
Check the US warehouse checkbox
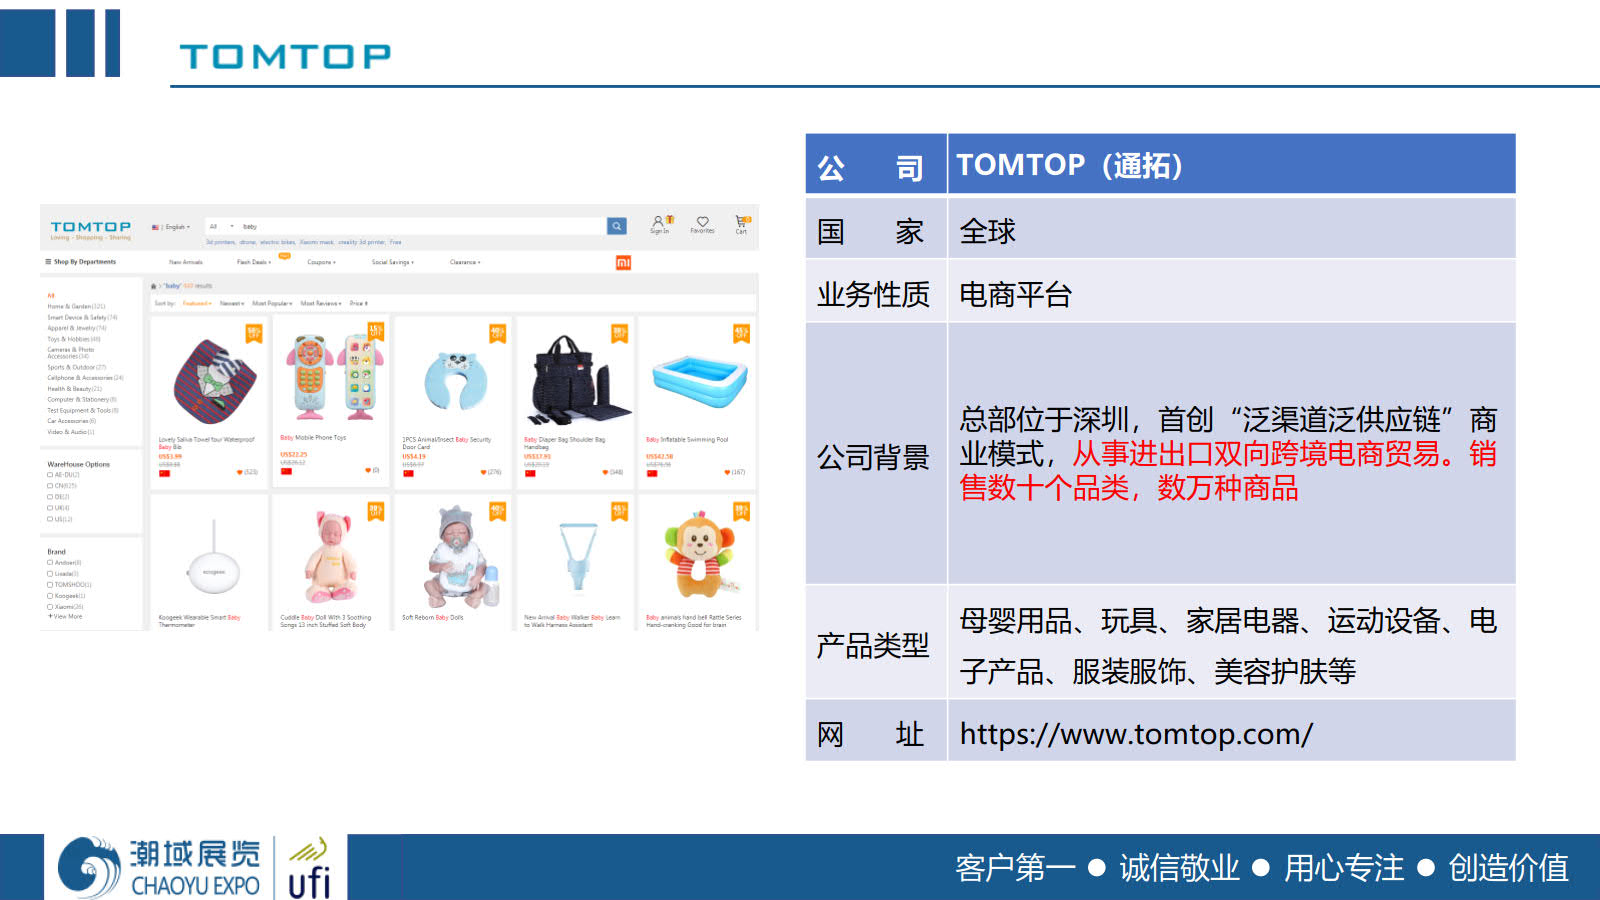(50, 519)
